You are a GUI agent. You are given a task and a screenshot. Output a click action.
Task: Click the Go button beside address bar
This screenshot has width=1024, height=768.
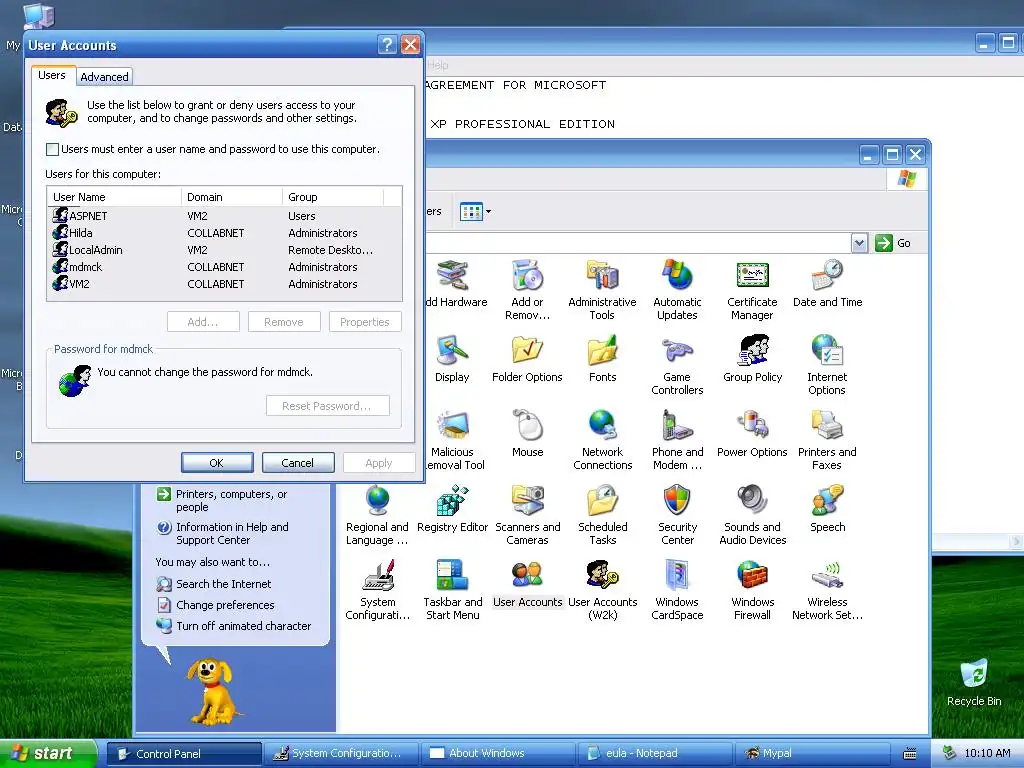(893, 243)
